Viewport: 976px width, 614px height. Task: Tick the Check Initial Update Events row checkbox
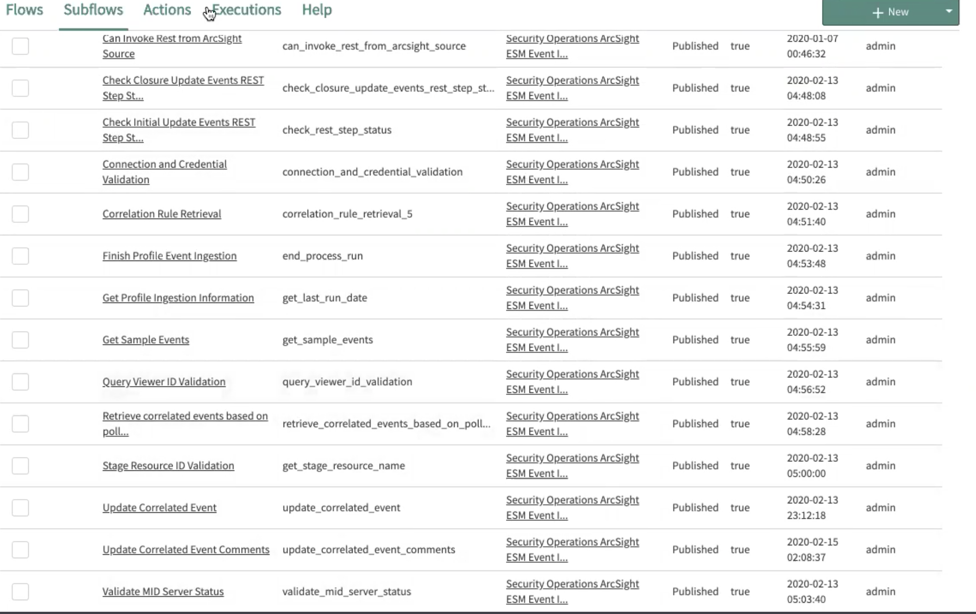pyautogui.click(x=21, y=130)
